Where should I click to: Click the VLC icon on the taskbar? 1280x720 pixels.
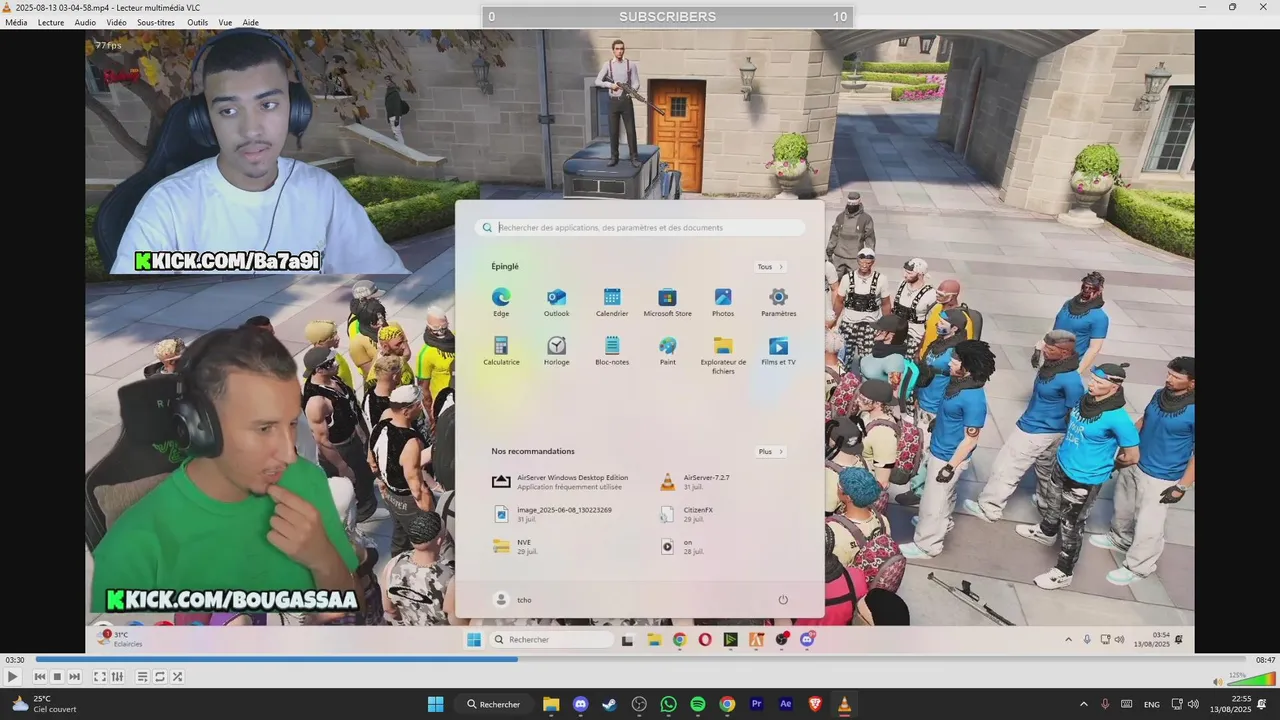click(x=844, y=704)
